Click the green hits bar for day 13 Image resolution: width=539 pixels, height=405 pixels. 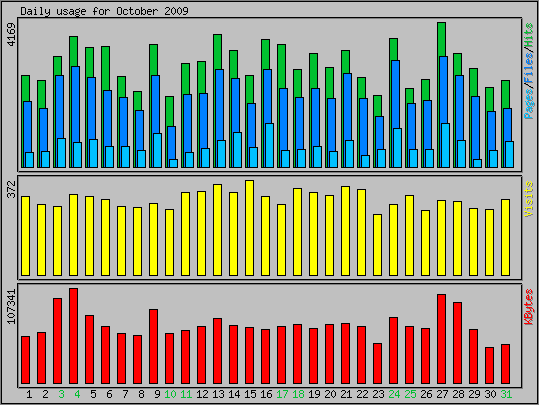pyautogui.click(x=217, y=52)
